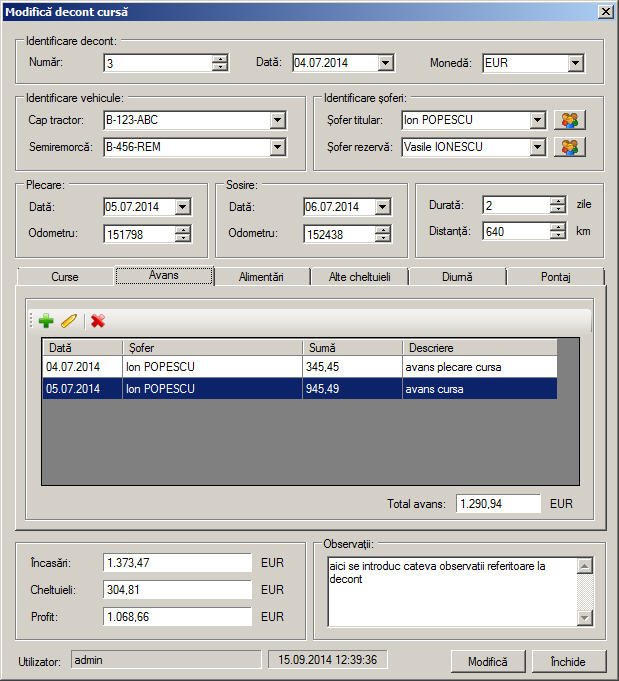Increase the Număr value with up arrow
This screenshot has width=619, height=681.
click(x=220, y=60)
